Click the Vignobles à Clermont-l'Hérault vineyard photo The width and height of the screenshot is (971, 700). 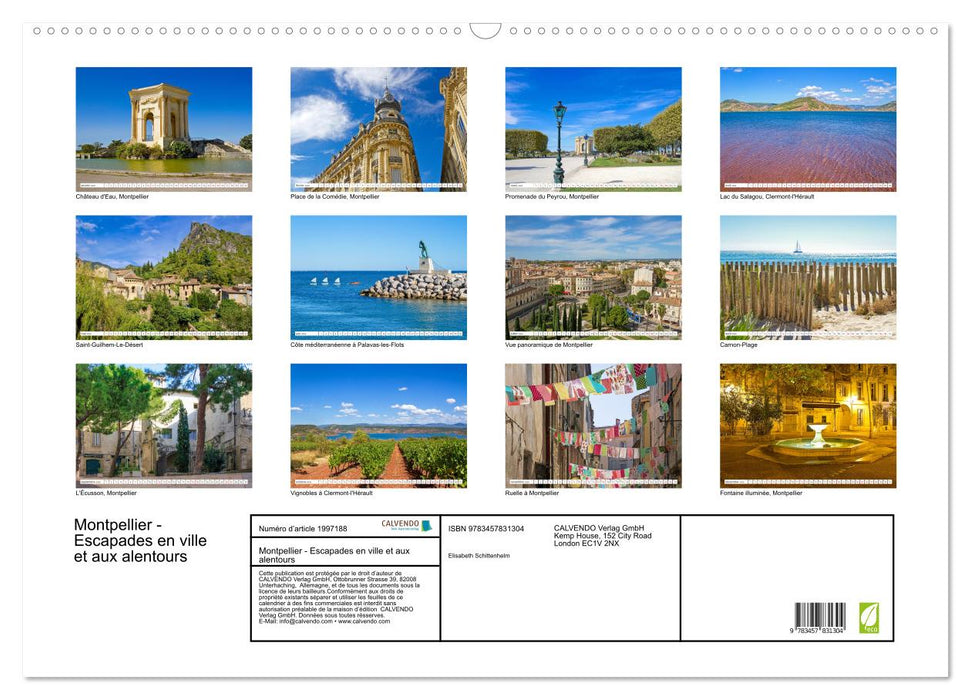(378, 426)
